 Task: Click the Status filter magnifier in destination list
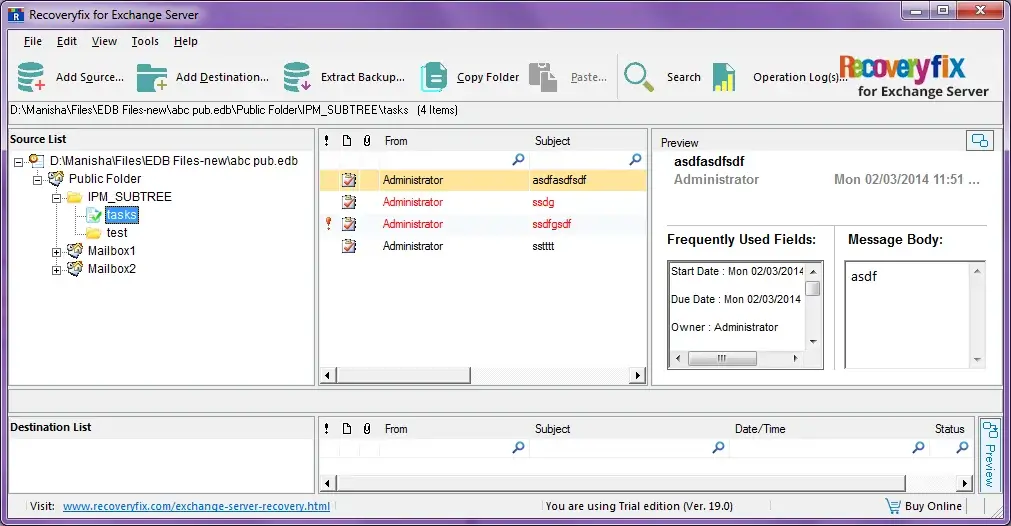pyautogui.click(x=962, y=447)
